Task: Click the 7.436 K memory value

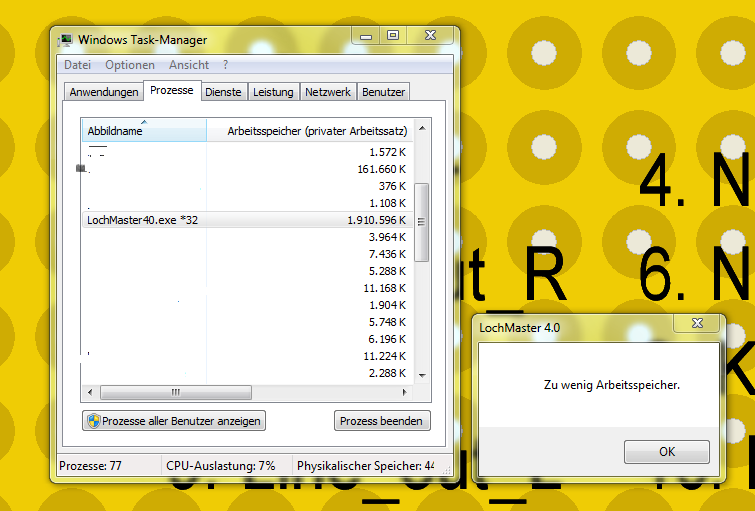Action: [x=388, y=254]
